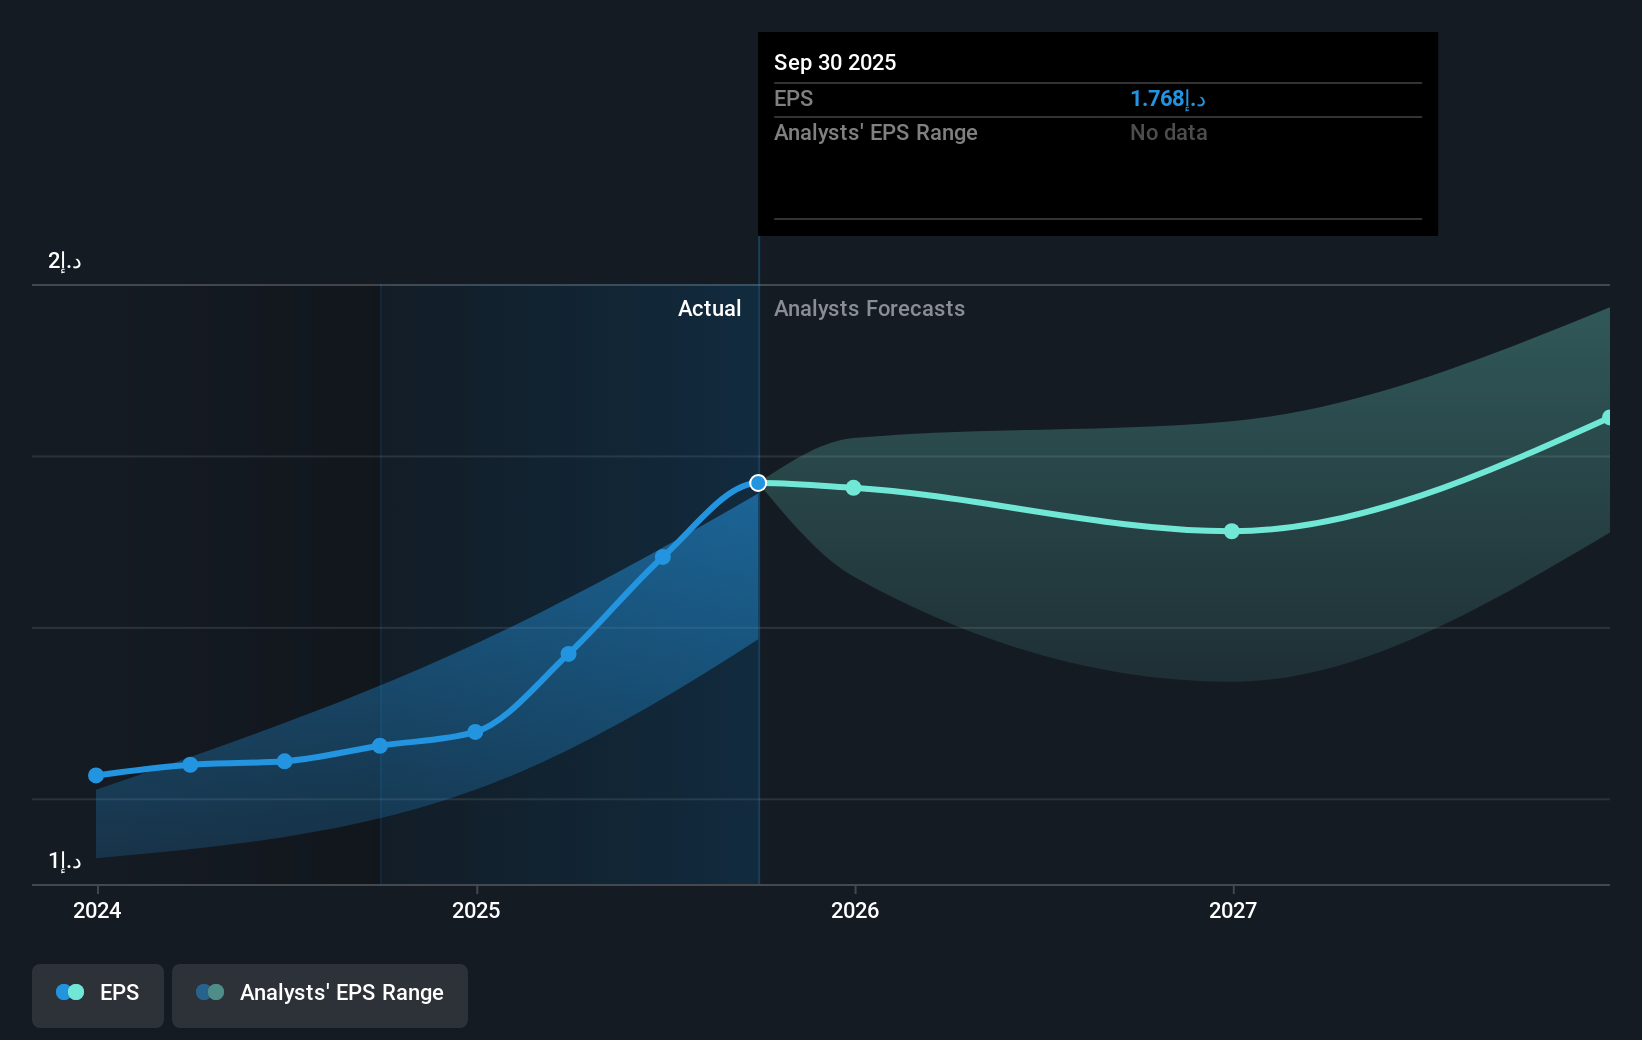Select the highlighted white data point at Actual boundary
The height and width of the screenshot is (1040, 1642).
[x=758, y=483]
